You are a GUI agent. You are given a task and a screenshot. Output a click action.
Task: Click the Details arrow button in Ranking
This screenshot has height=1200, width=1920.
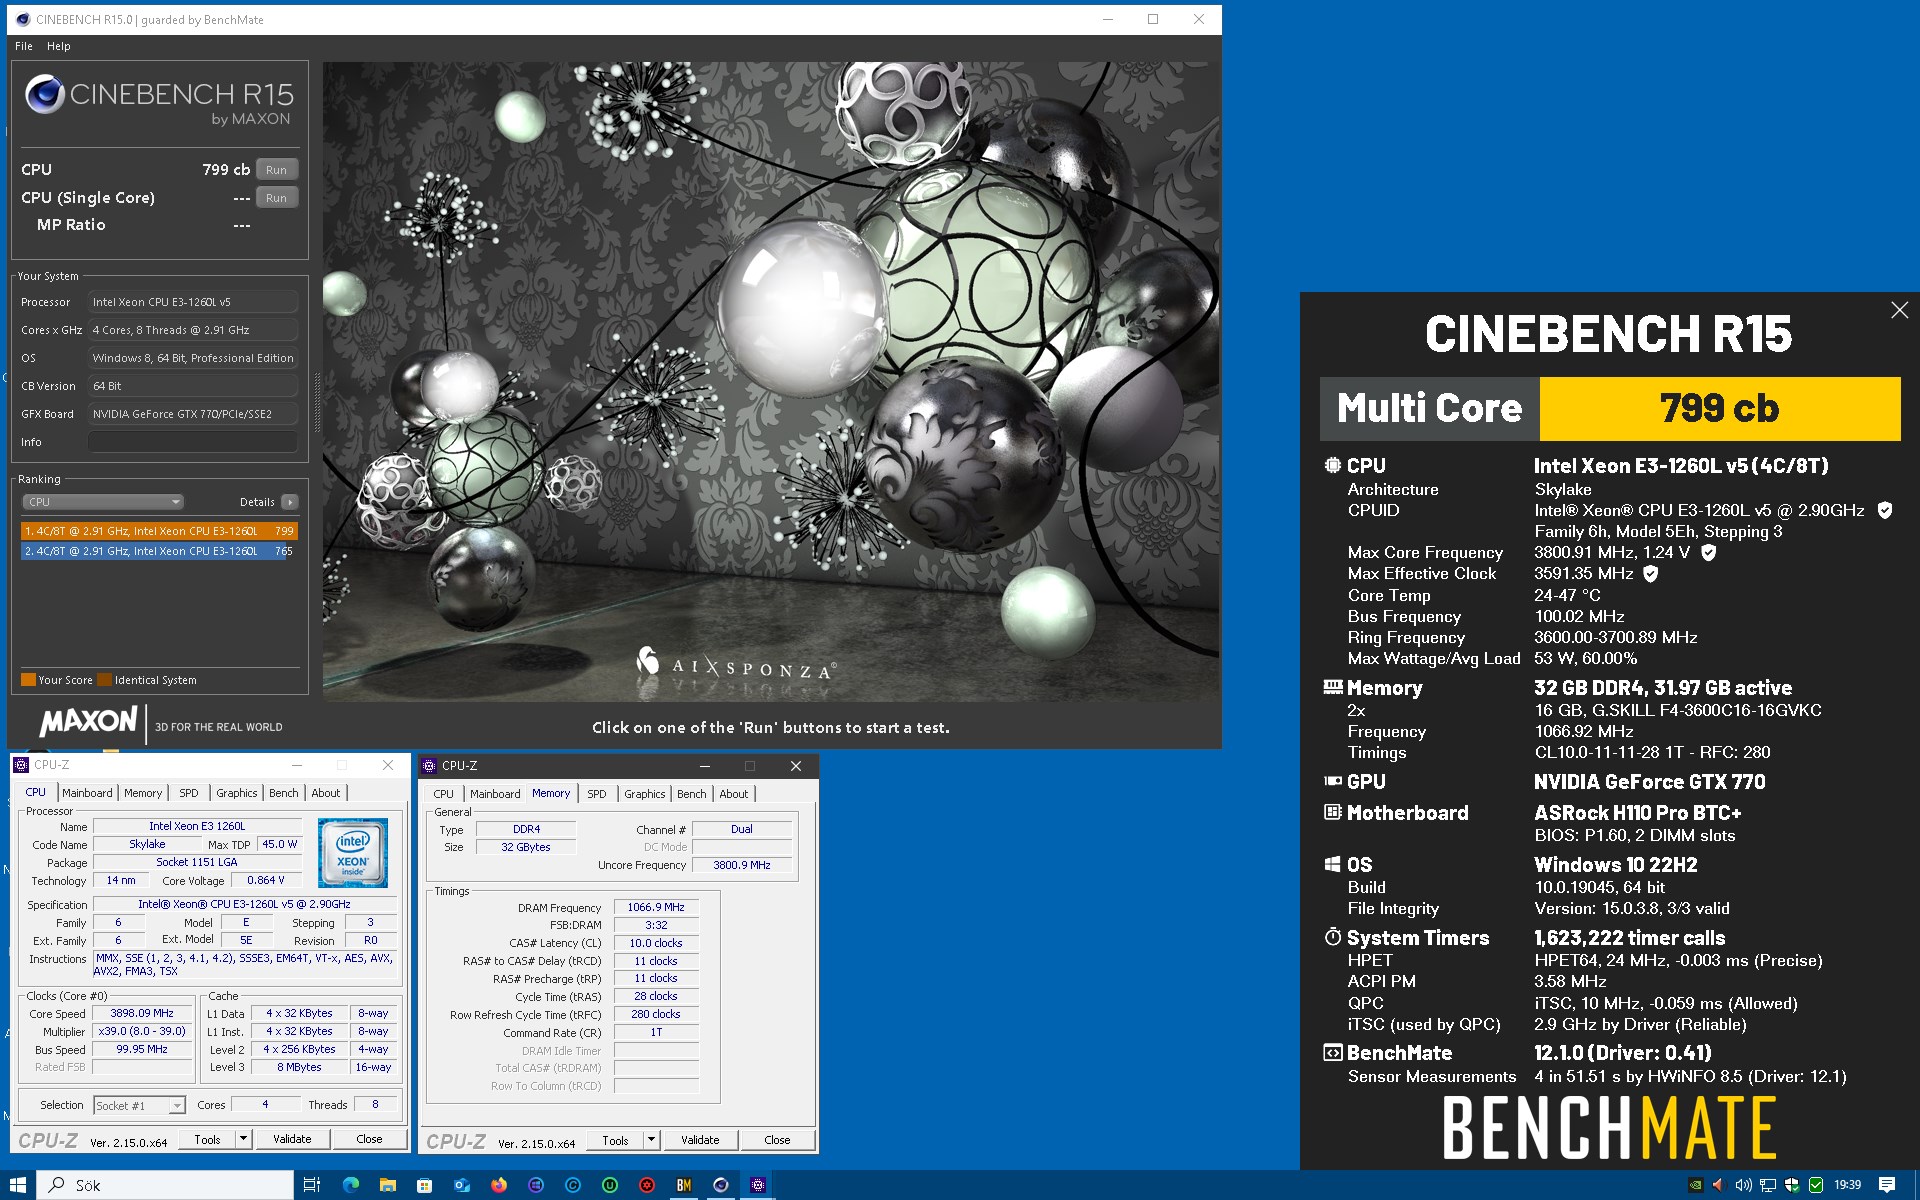coord(290,502)
